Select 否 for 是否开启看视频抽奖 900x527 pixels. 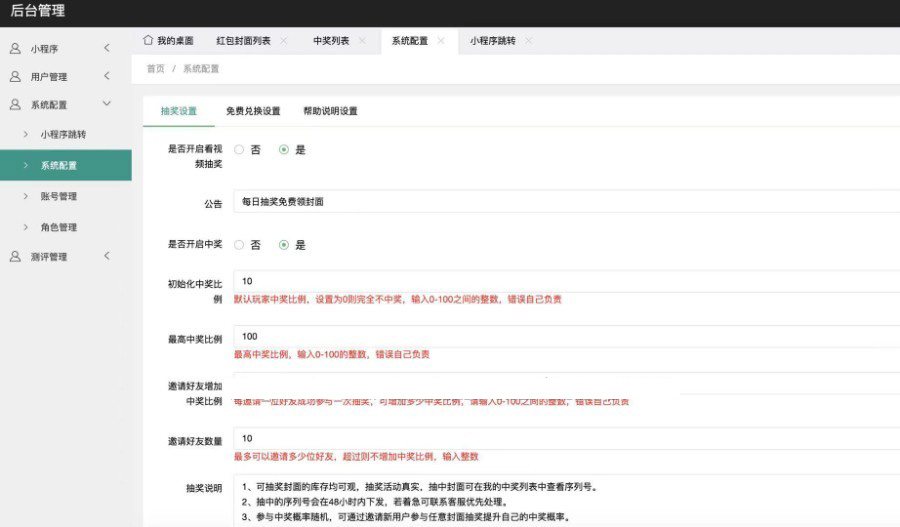(x=239, y=149)
